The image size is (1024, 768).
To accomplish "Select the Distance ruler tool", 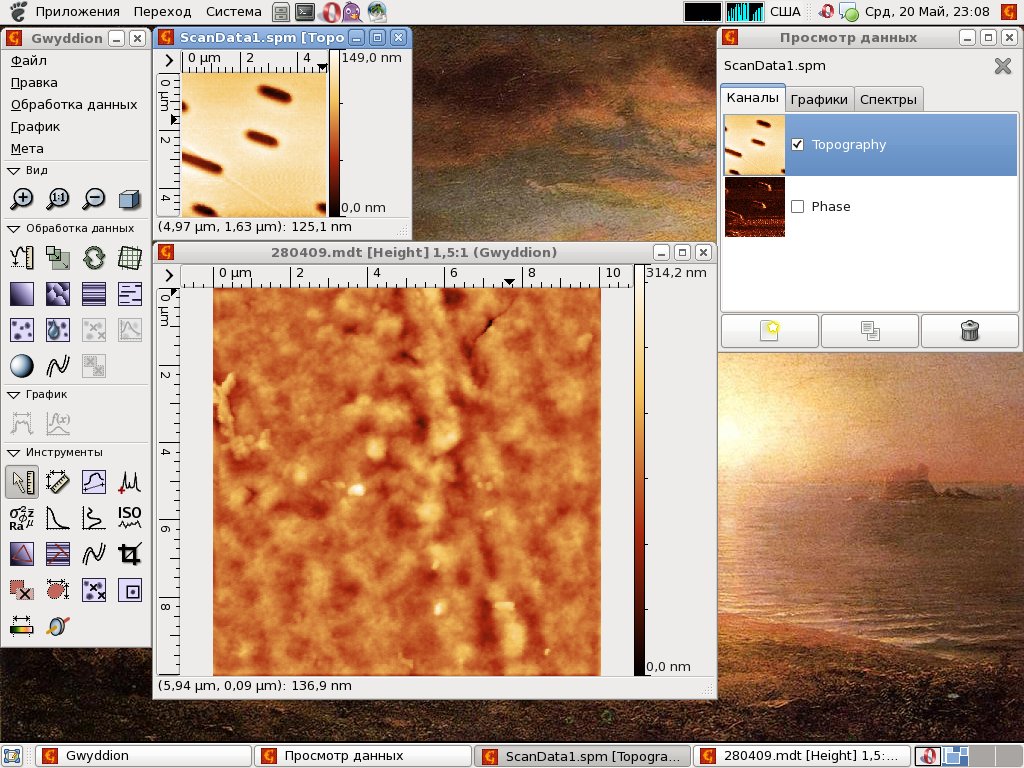I will click(57, 482).
